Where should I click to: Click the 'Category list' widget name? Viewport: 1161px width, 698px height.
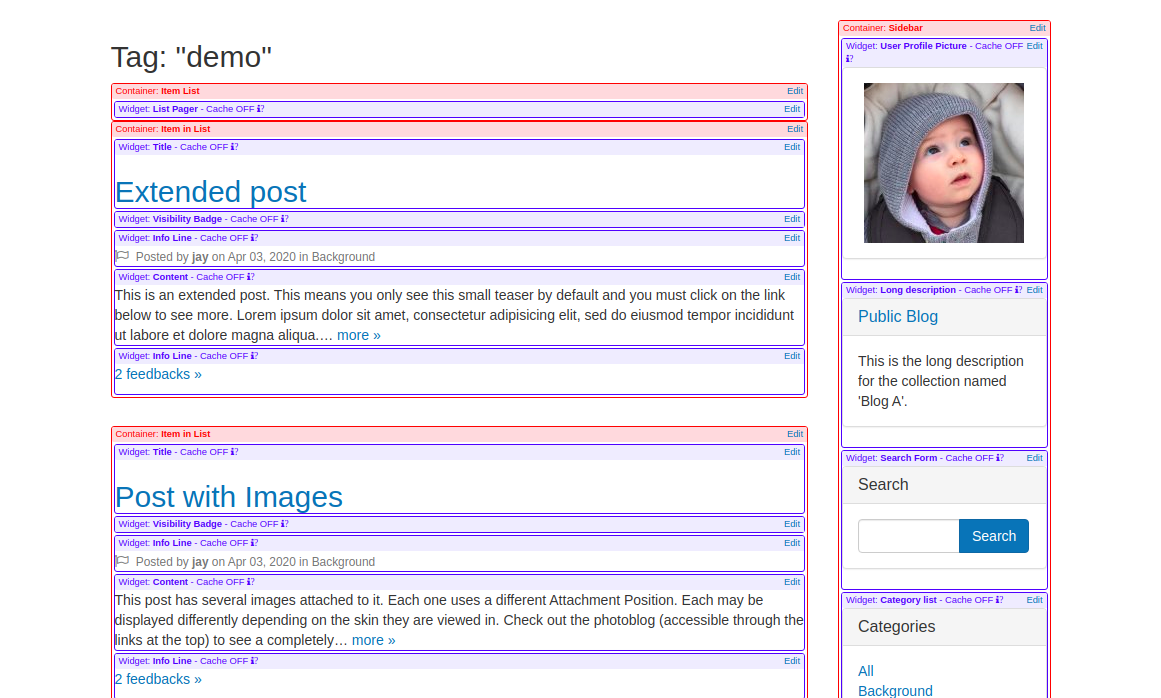coord(909,600)
